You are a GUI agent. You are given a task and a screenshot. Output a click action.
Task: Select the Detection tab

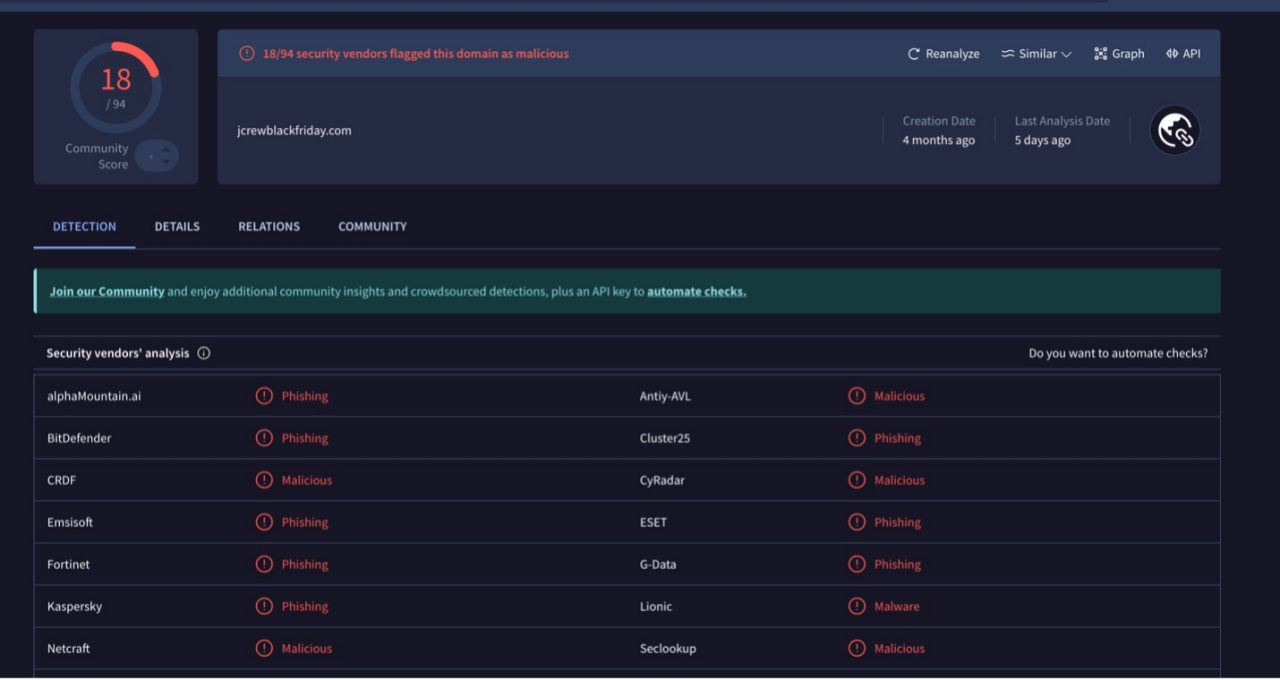click(84, 227)
